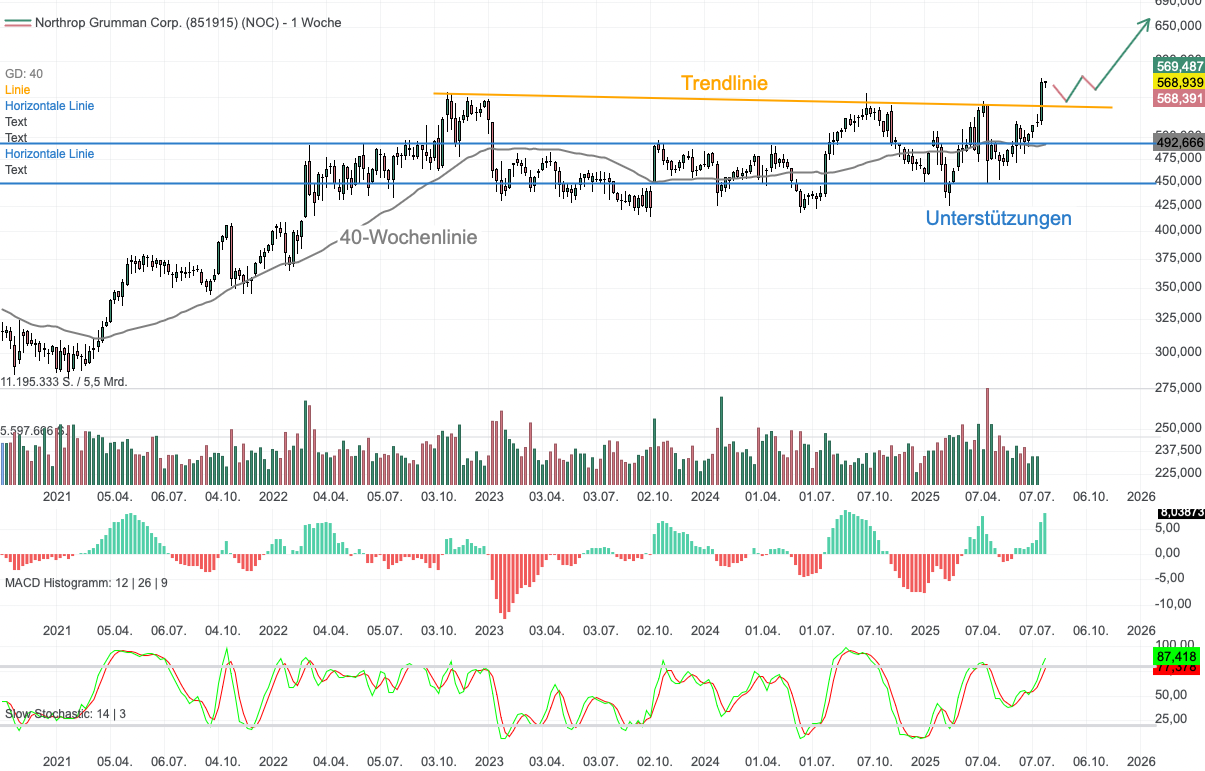The image size is (1205, 771).
Task: Click the 40-Wochenlinie annotation label
Action: (408, 238)
